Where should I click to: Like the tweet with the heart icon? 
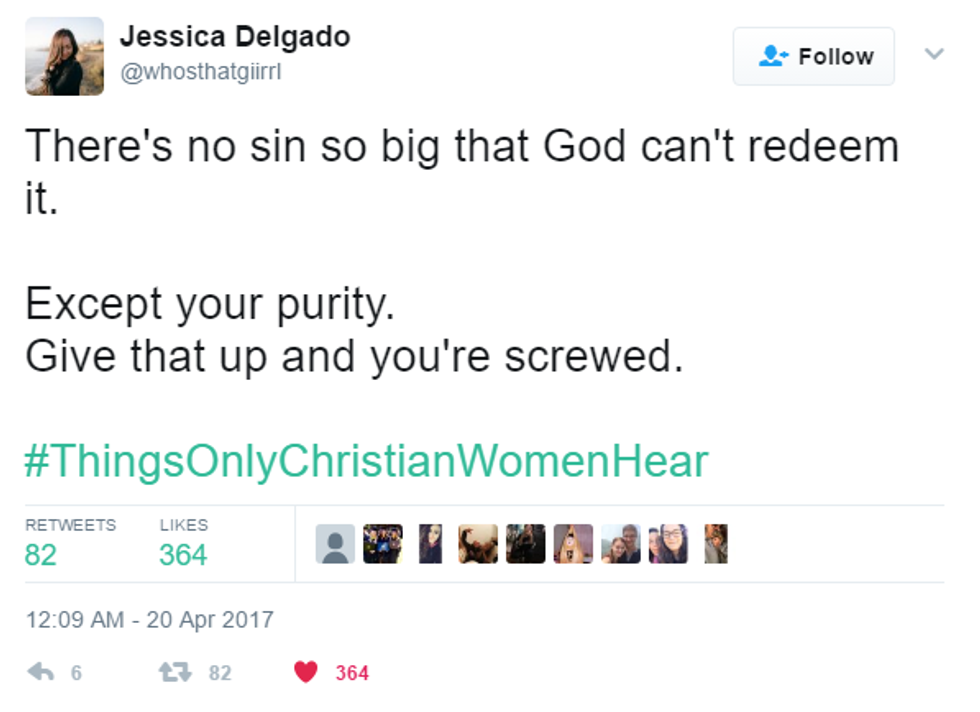[306, 672]
